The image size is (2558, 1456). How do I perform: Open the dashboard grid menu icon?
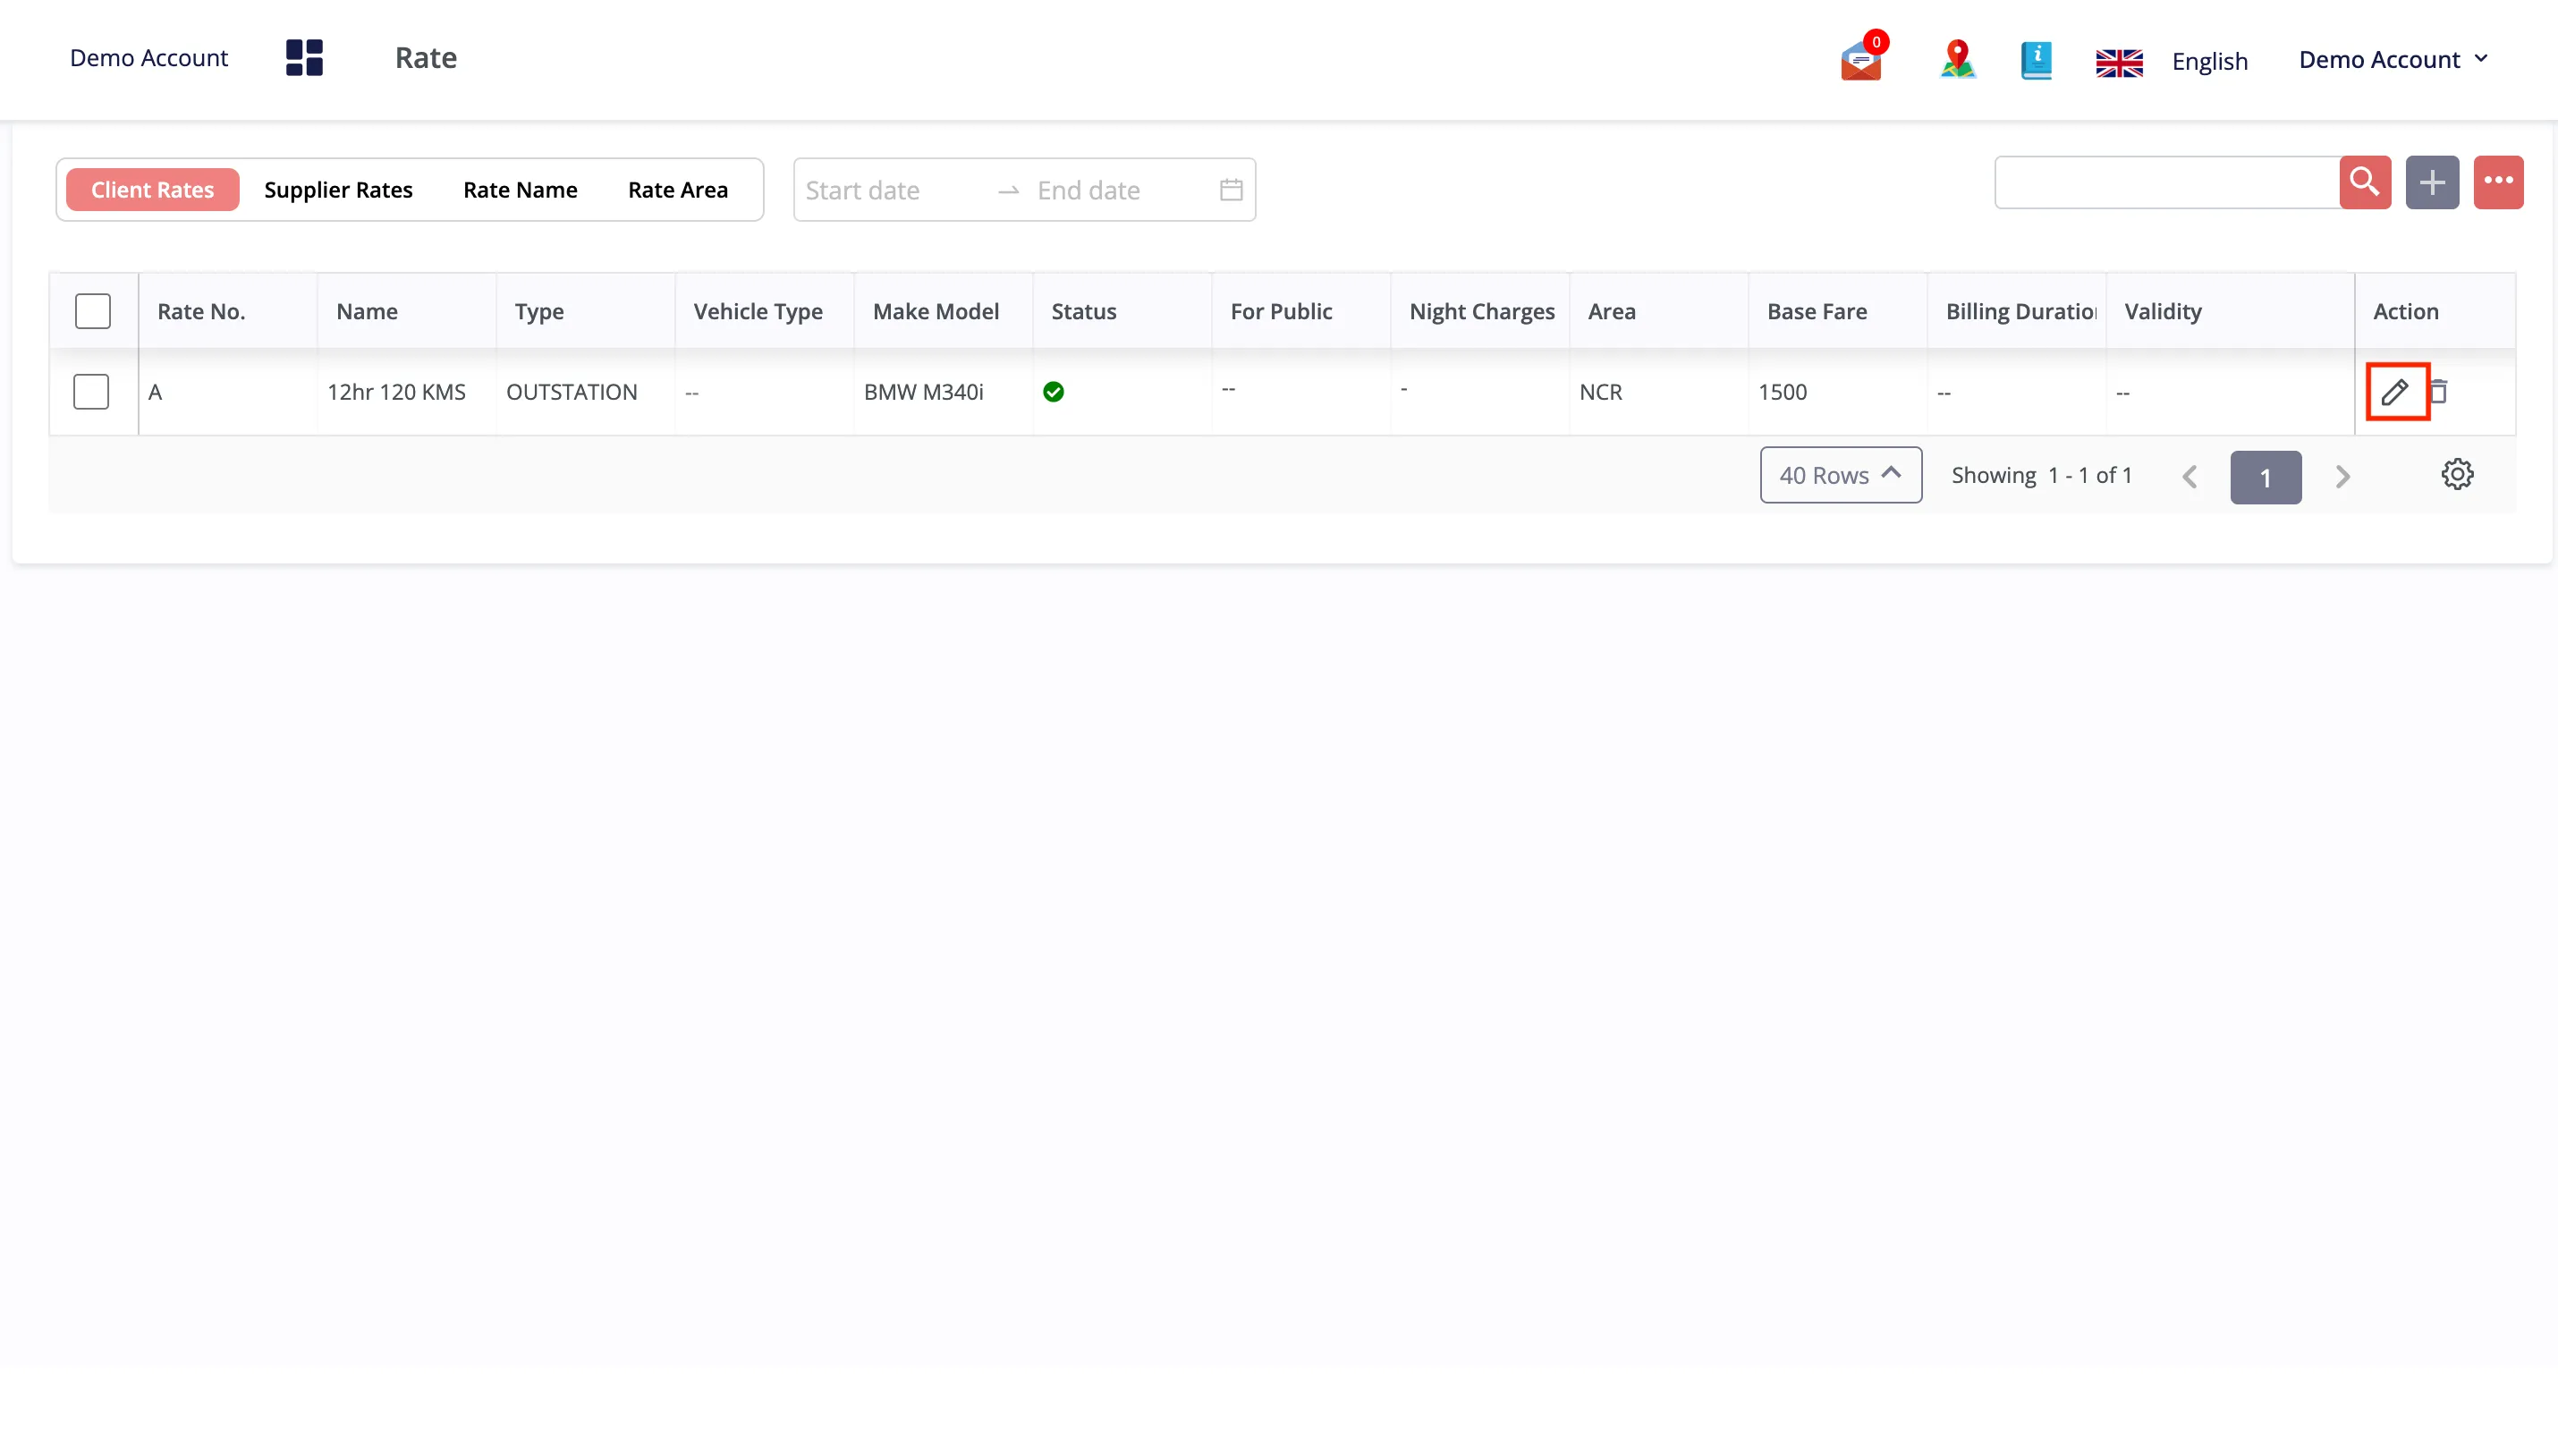(304, 58)
